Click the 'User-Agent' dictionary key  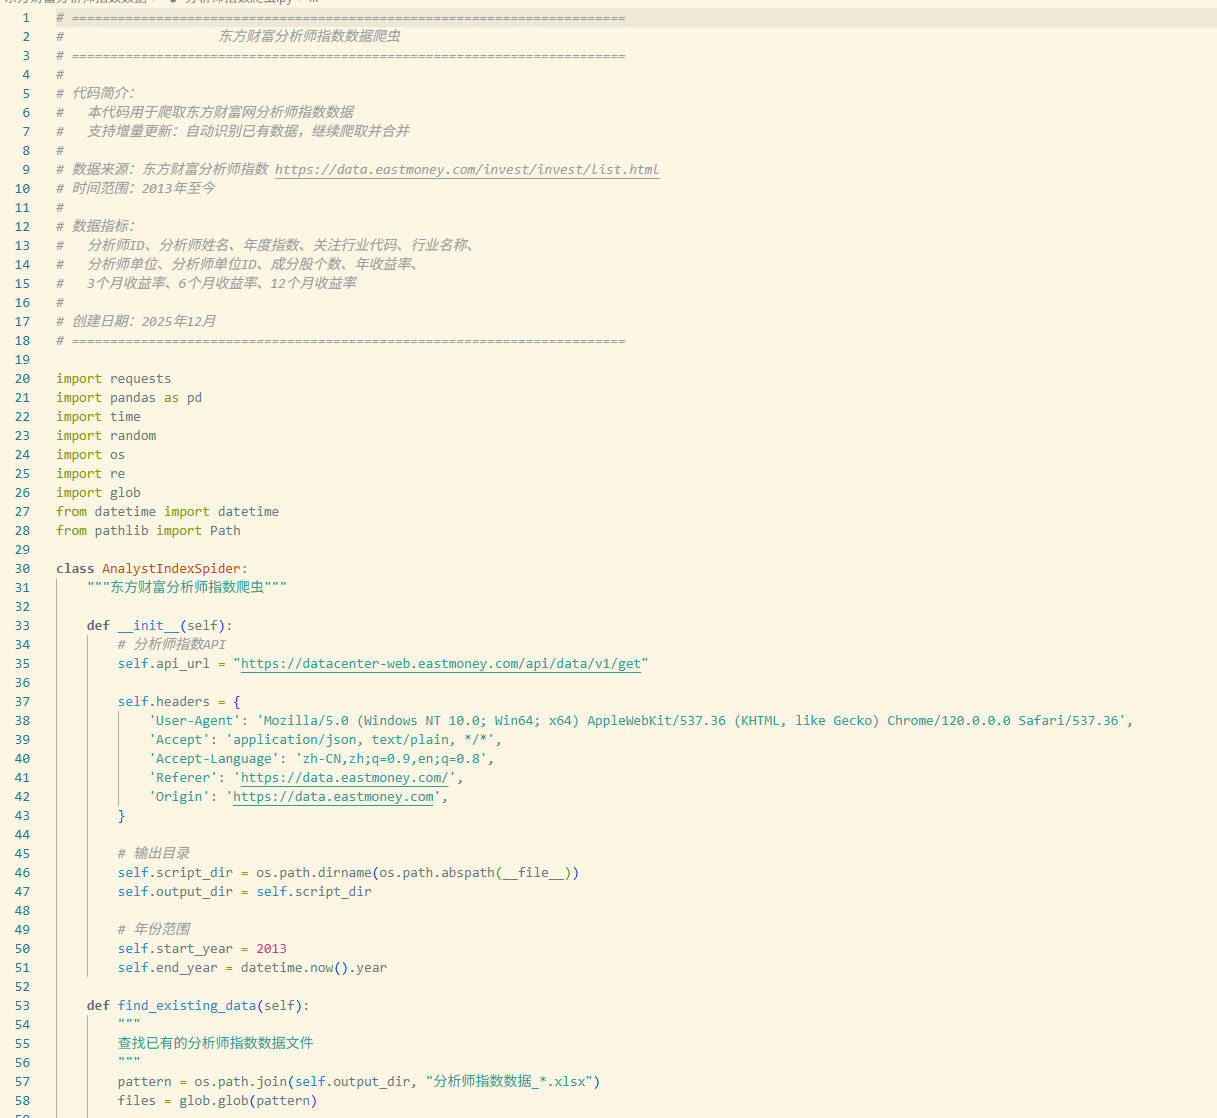tap(194, 720)
